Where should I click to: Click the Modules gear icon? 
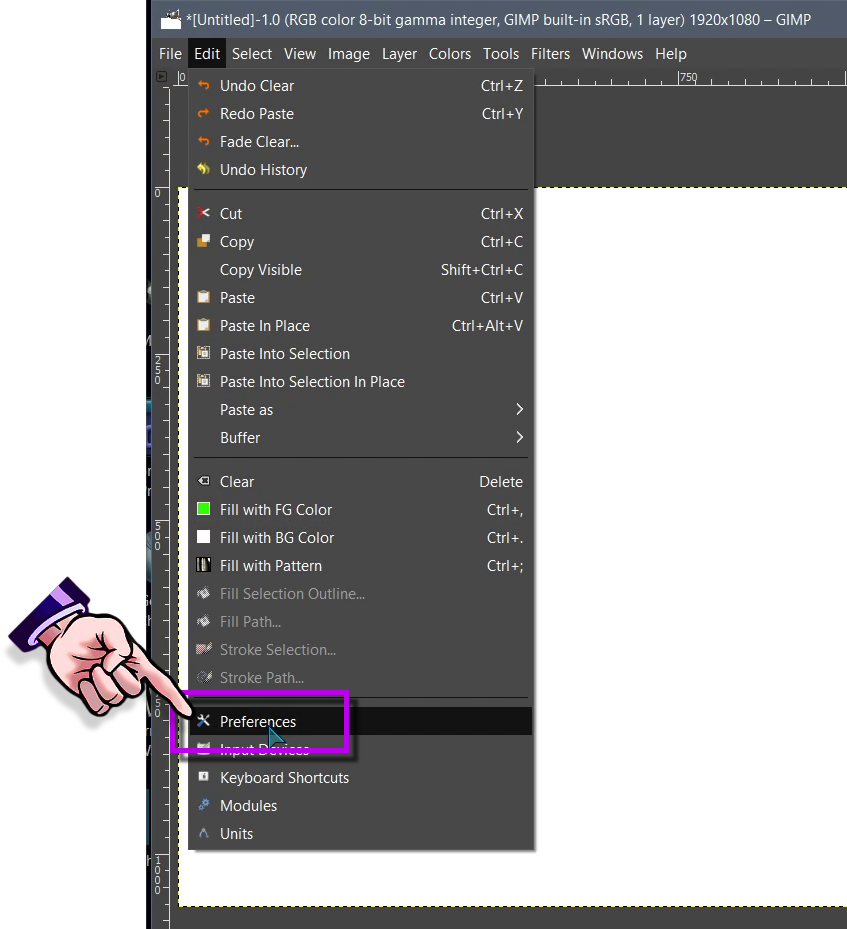[203, 805]
